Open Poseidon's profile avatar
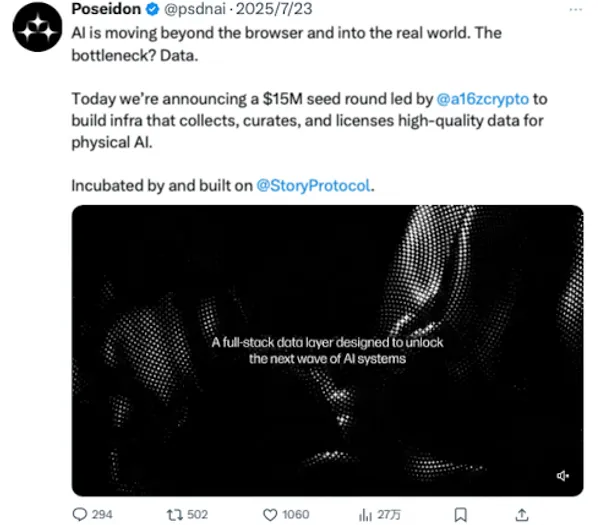 click(x=40, y=29)
